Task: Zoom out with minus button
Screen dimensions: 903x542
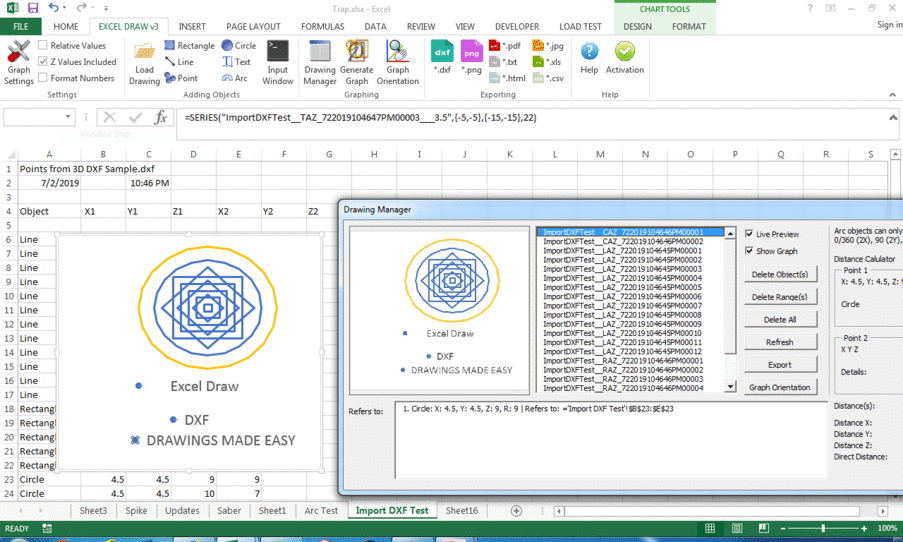Action: 783,528
